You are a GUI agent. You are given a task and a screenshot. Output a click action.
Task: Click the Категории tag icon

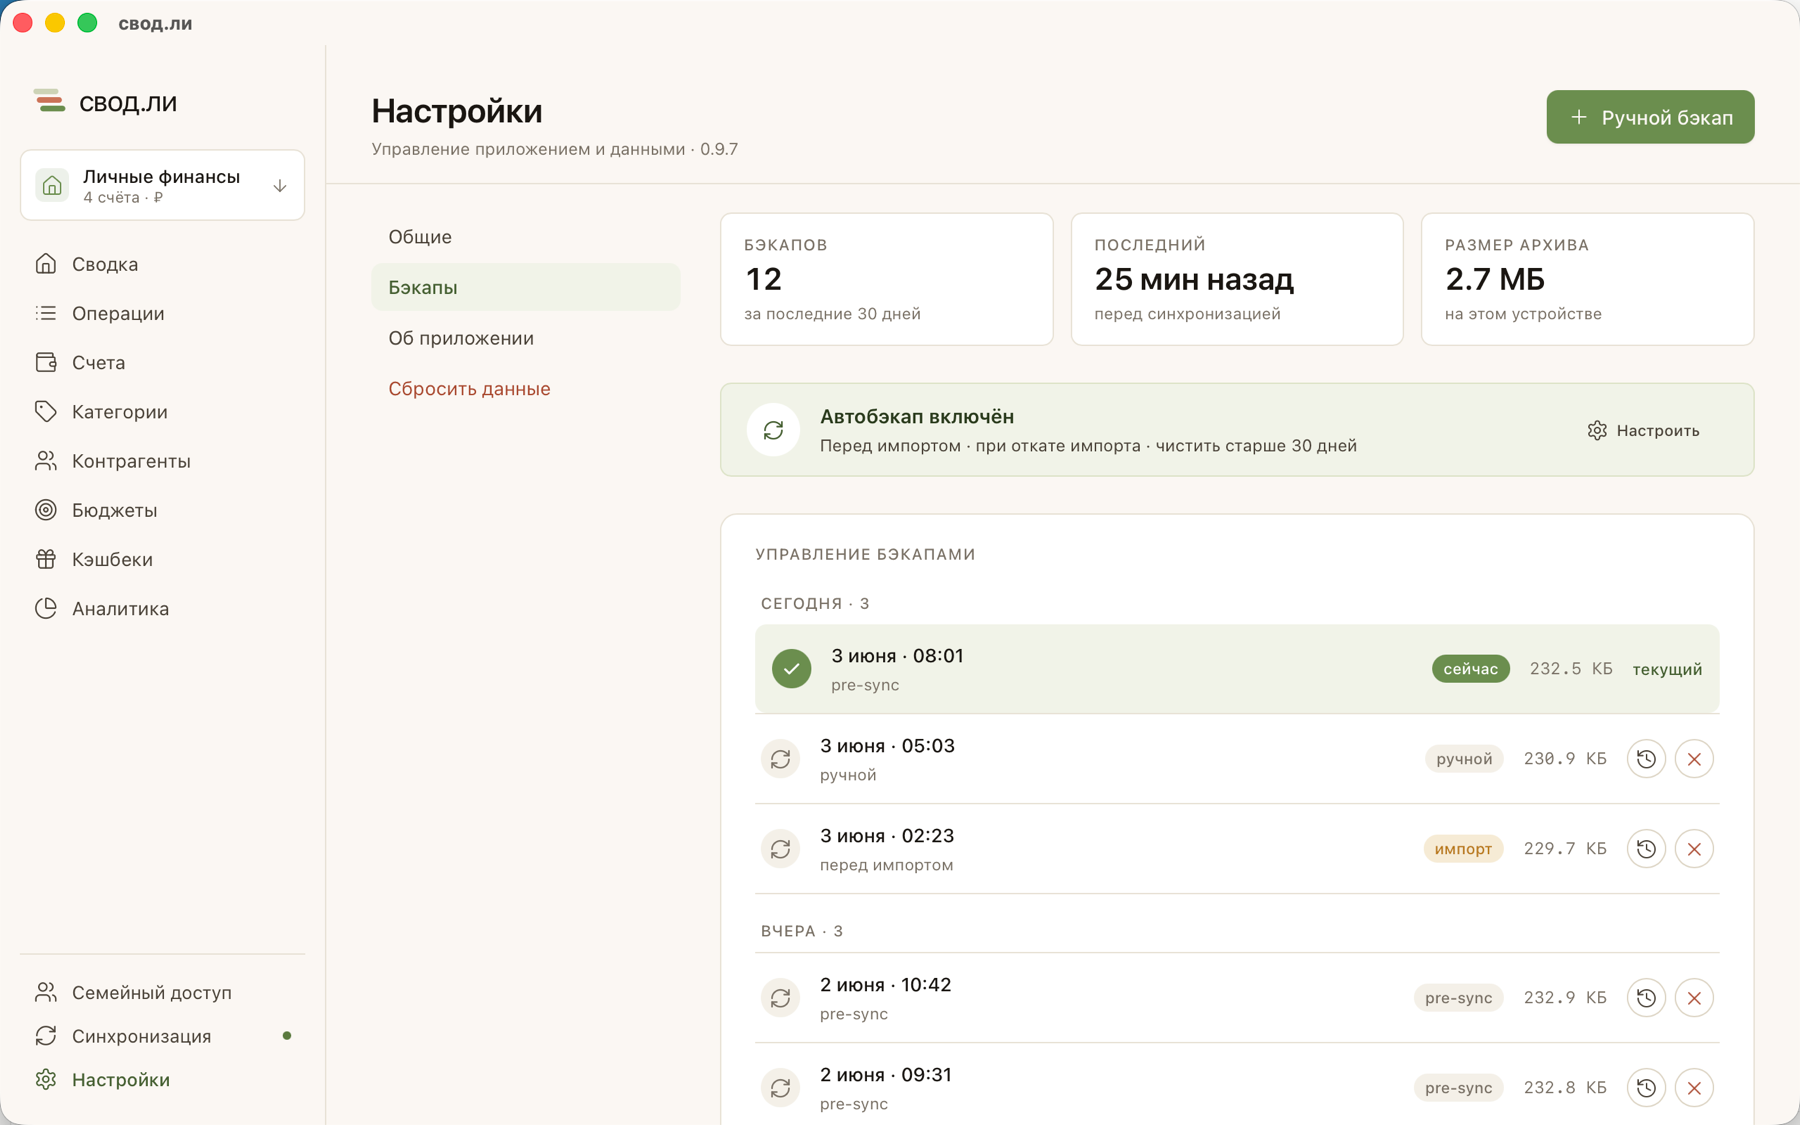pyautogui.click(x=46, y=411)
